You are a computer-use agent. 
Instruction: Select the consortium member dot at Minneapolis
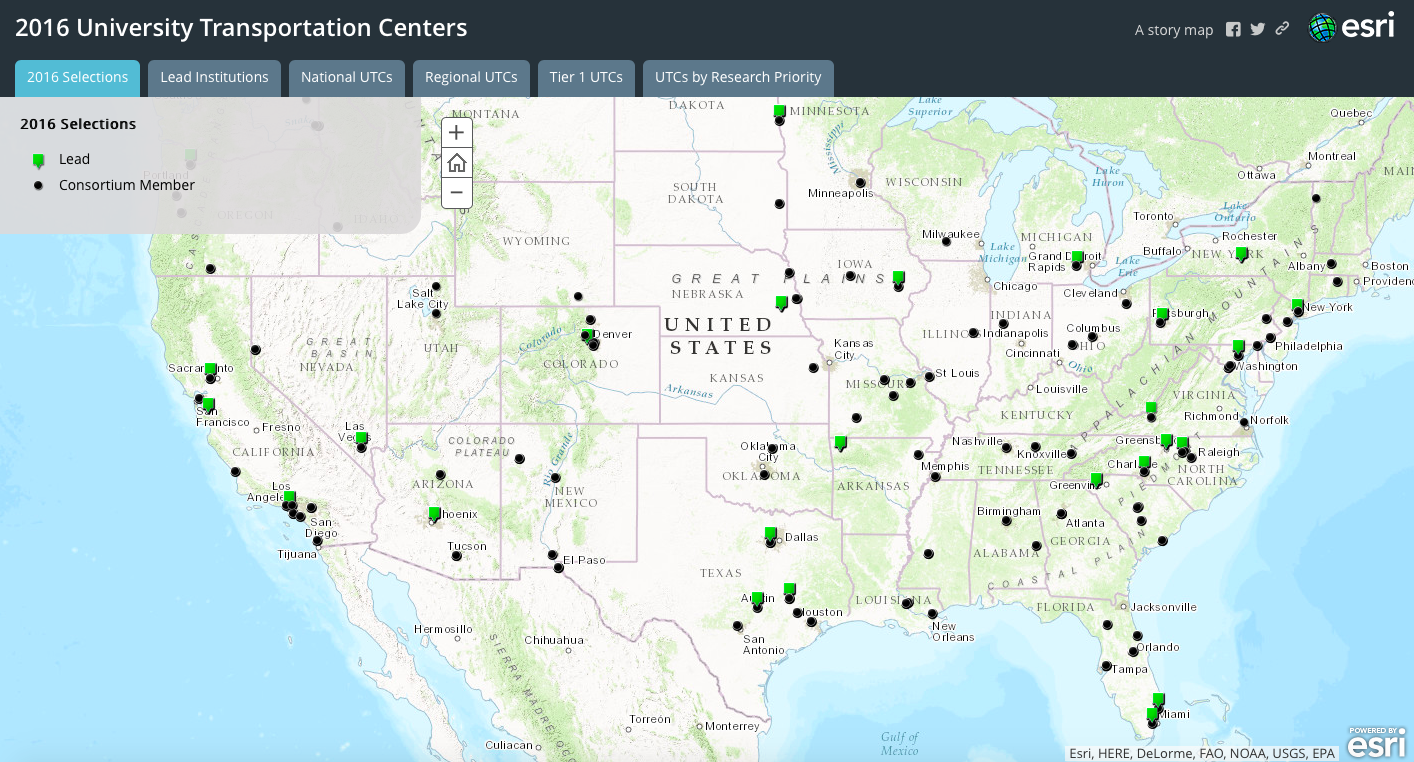[860, 183]
